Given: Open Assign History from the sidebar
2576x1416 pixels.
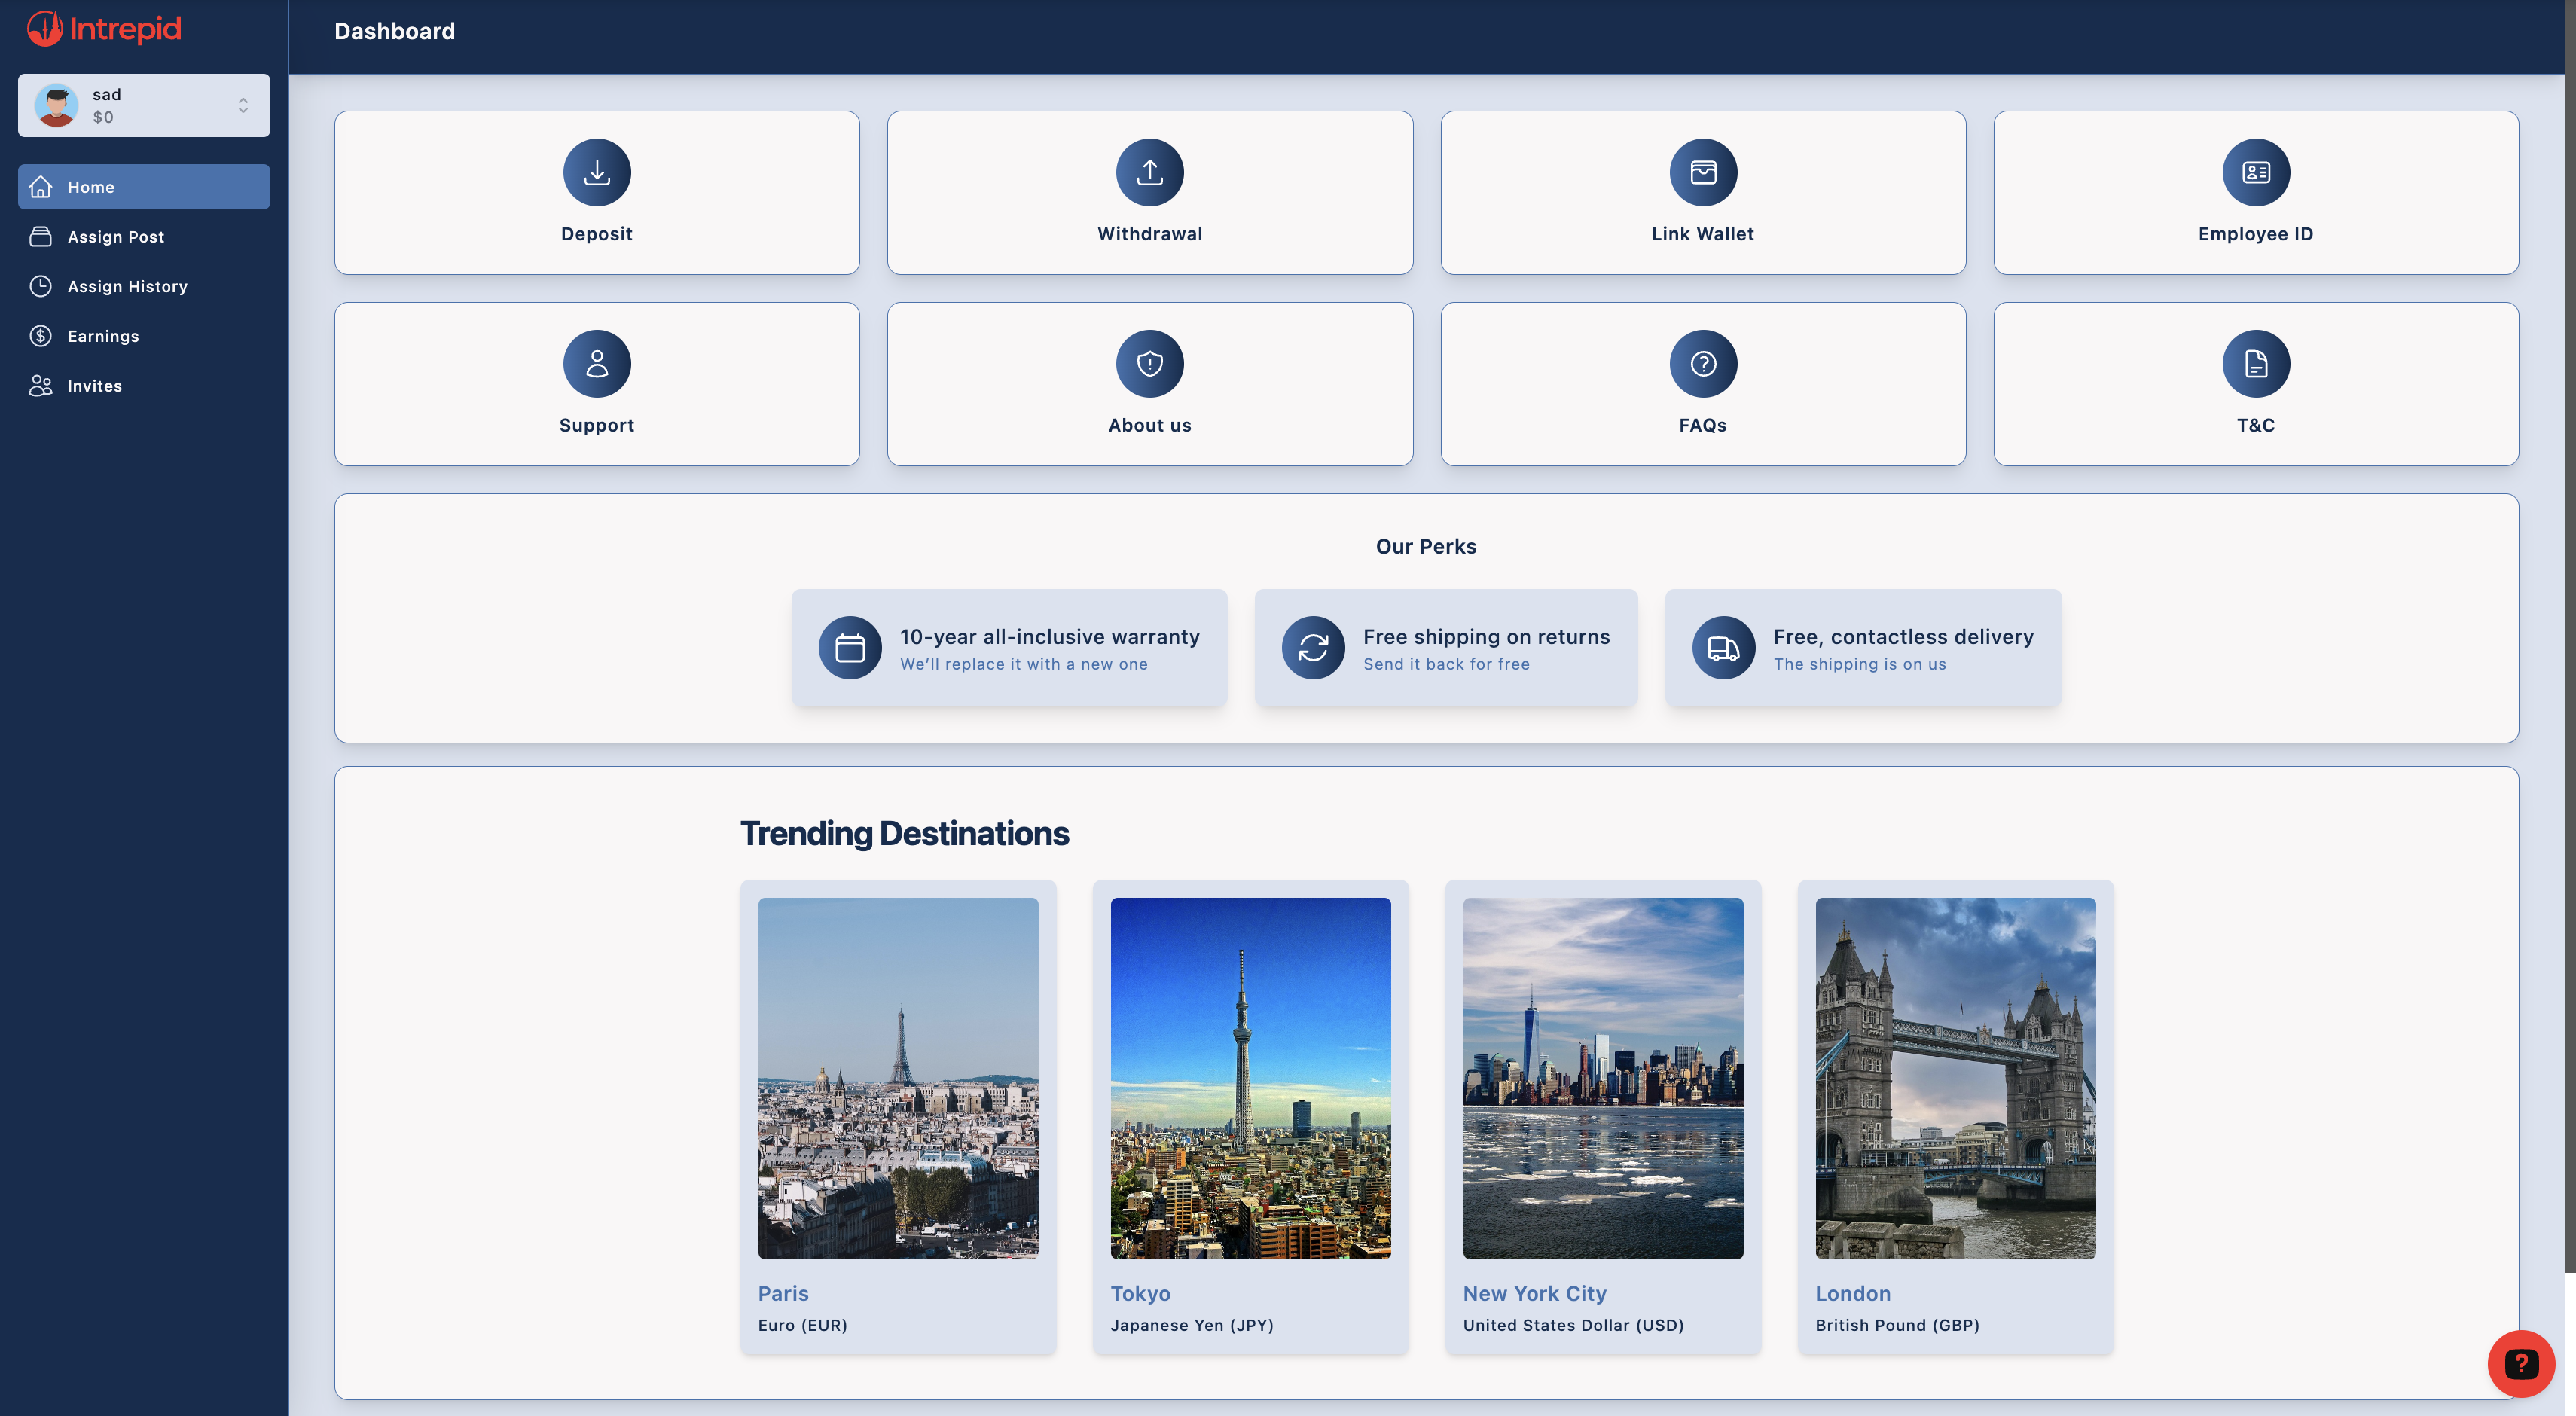Looking at the screenshot, I should pos(127,286).
